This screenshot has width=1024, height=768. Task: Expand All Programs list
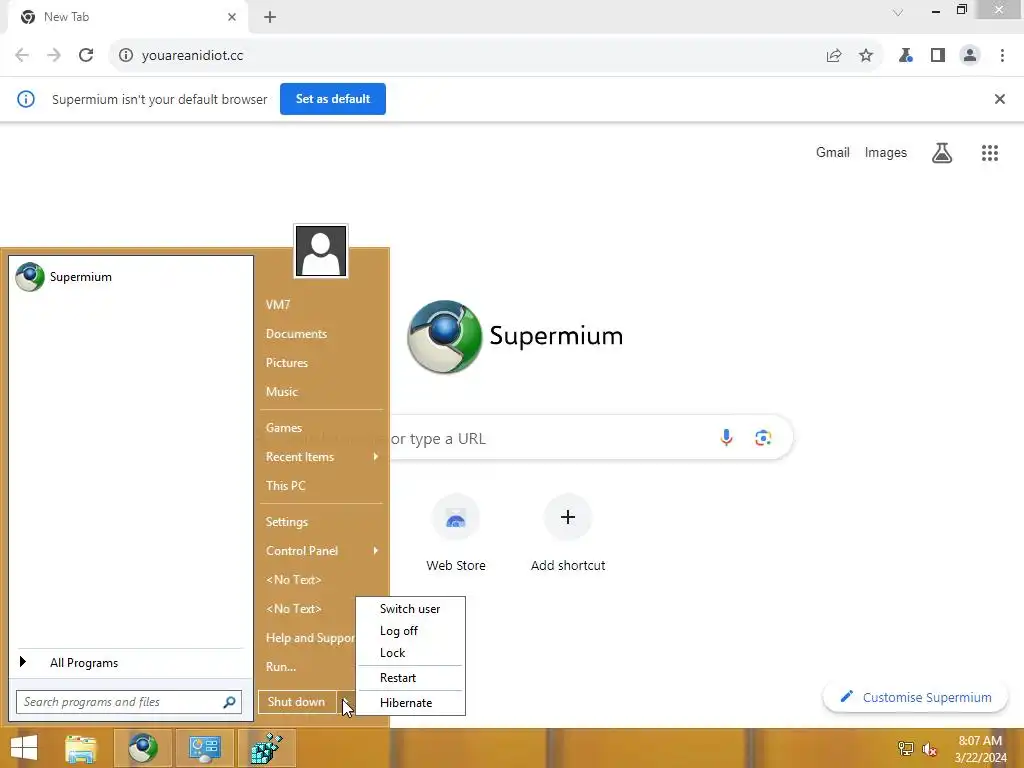(131, 663)
